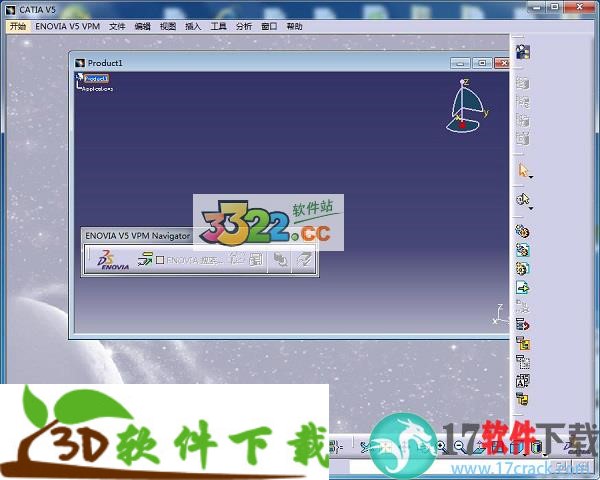The image size is (600, 480).
Task: Click the 3D compass in the viewport
Action: click(x=465, y=107)
